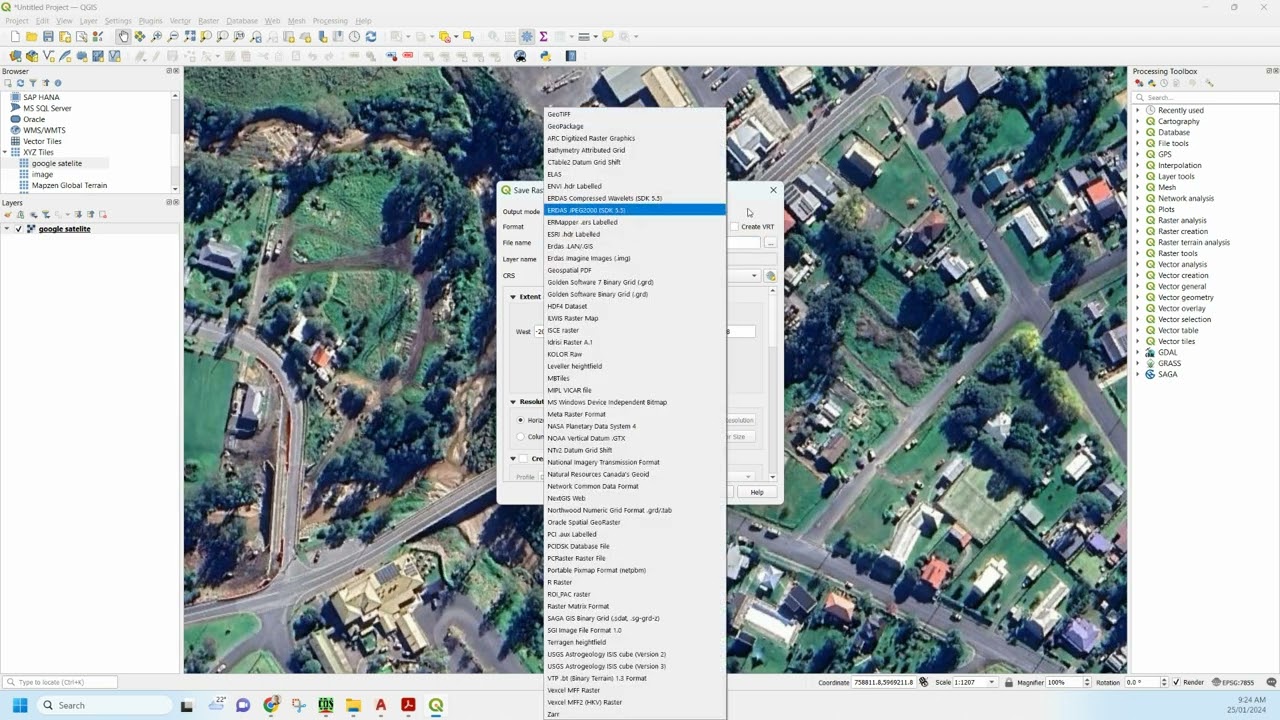Click the Zoom Full extent icon
Image resolution: width=1280 pixels, height=720 pixels.
pyautogui.click(x=190, y=37)
